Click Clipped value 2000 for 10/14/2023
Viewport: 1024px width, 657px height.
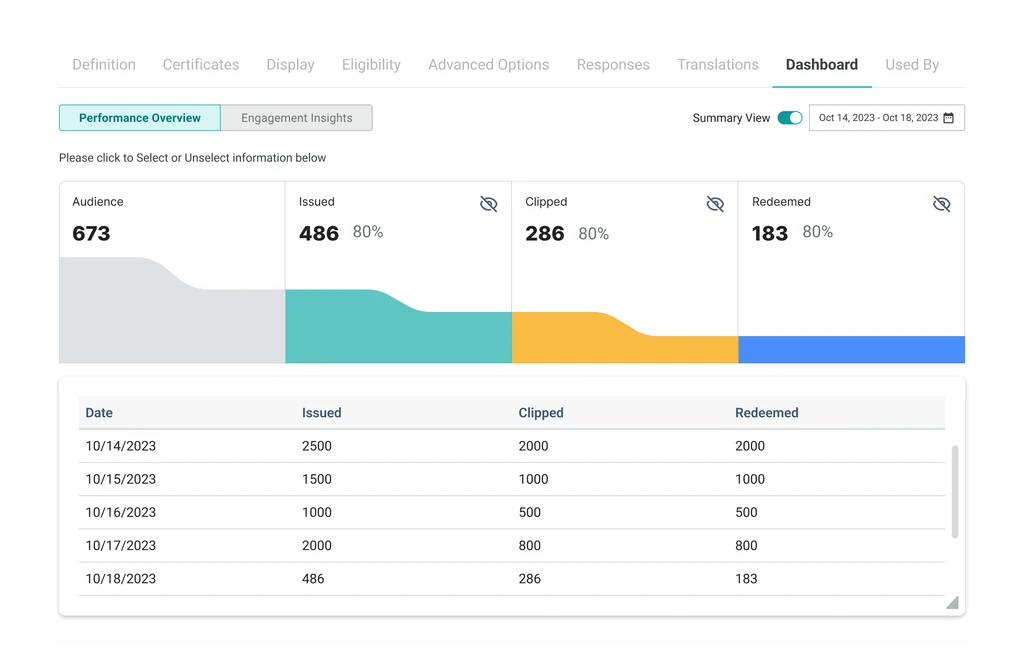(x=534, y=446)
